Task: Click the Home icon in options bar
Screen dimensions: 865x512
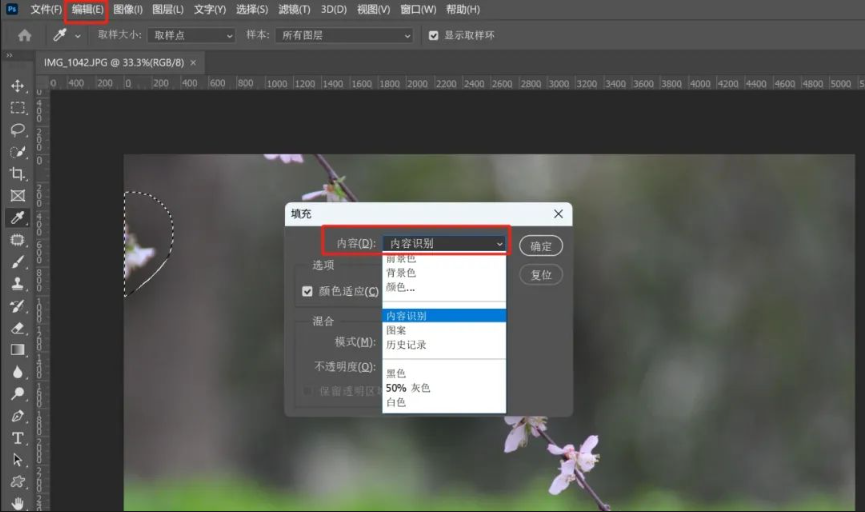Action: click(x=24, y=35)
